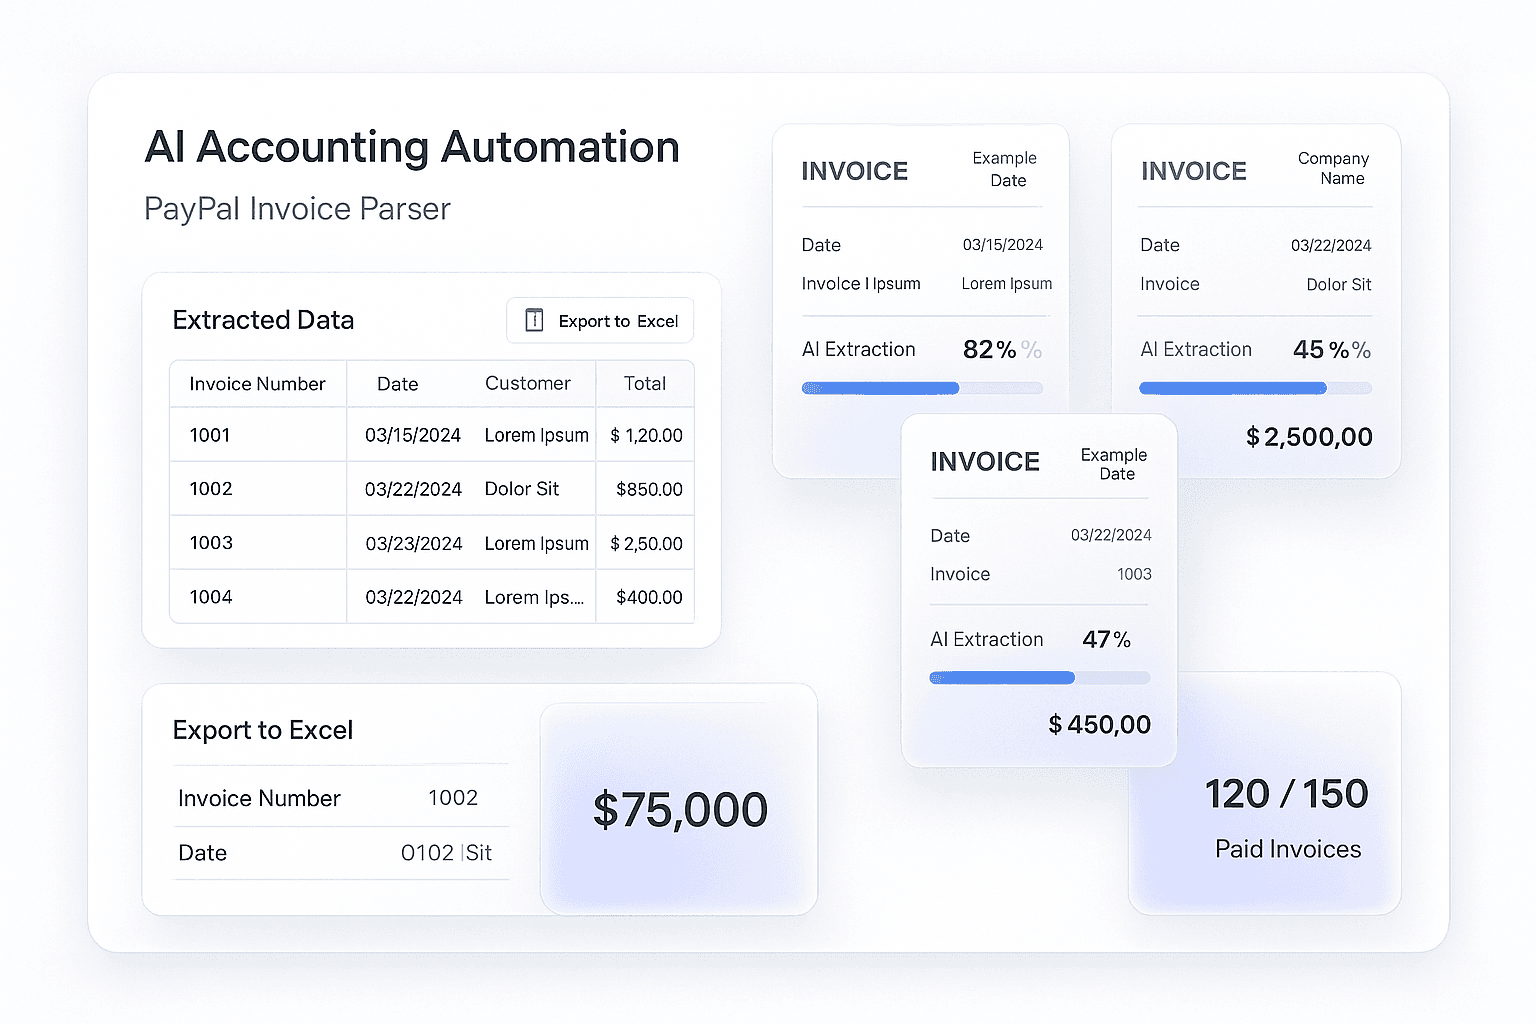Click the $ 2,50.00 total cell
The image size is (1536, 1024).
[x=646, y=544]
